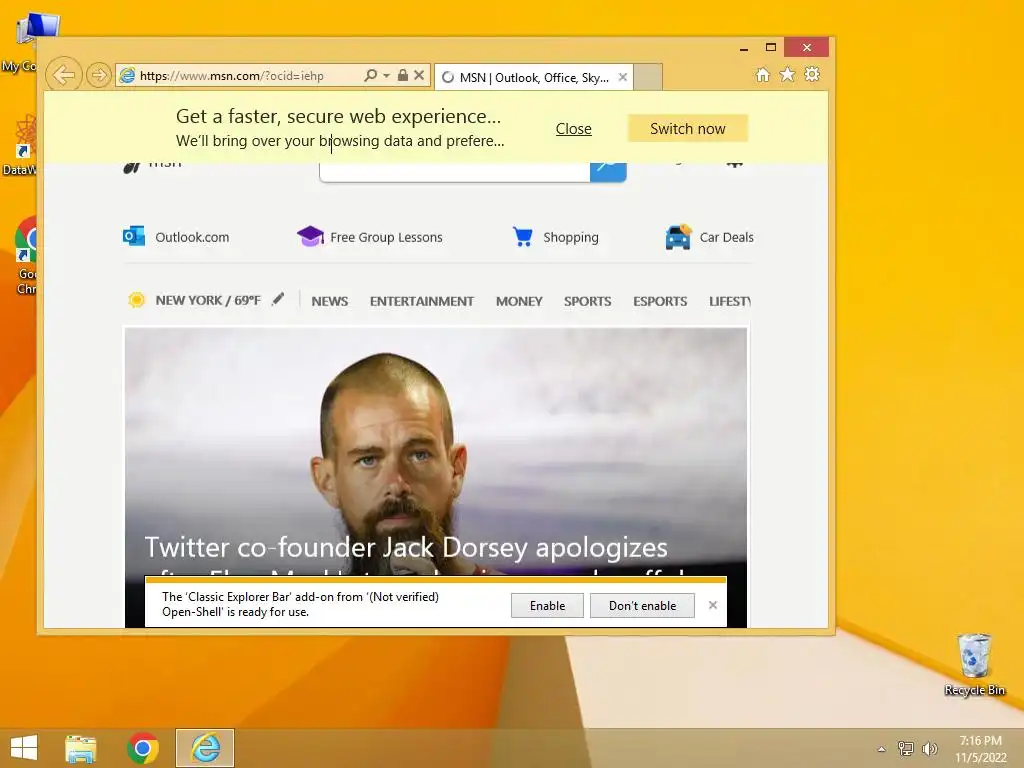The width and height of the screenshot is (1024, 768).
Task: Open the Outlook.com shortcut link
Action: click(x=192, y=237)
